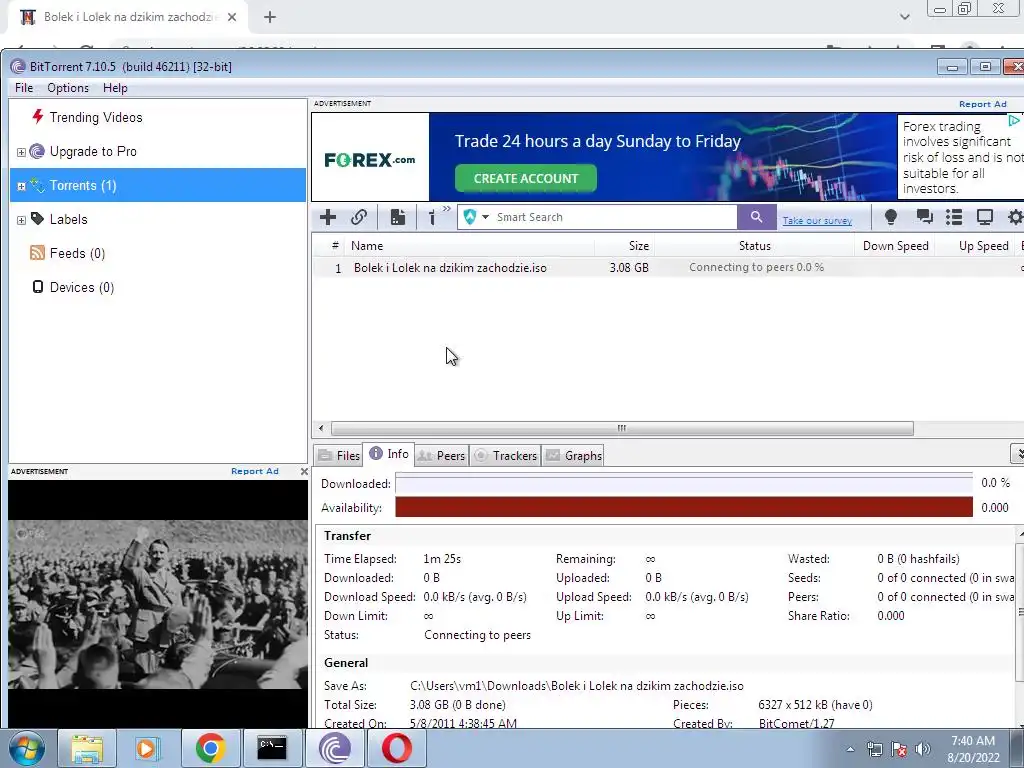Image resolution: width=1024 pixels, height=768 pixels.
Task: Click the Add Torrent plus icon
Action: 328,217
